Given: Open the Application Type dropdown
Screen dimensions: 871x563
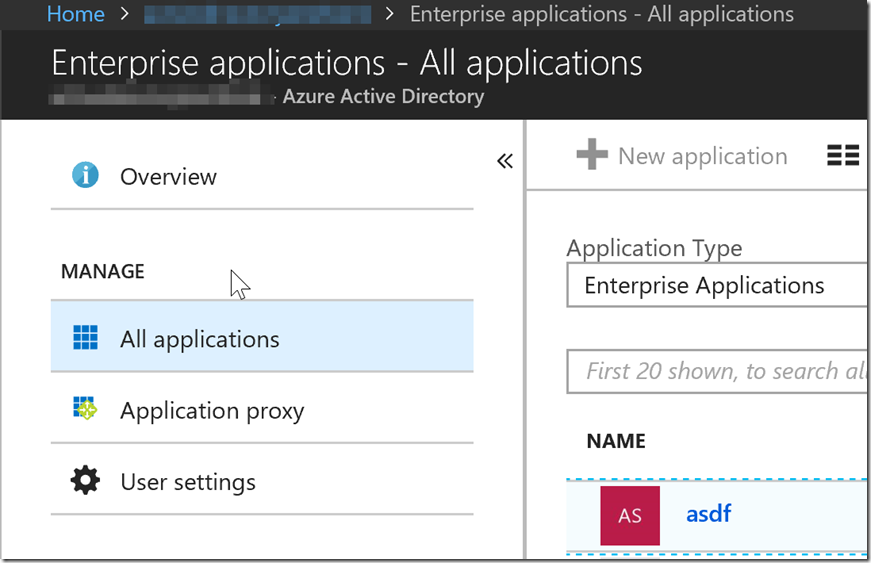Looking at the screenshot, I should (717, 285).
